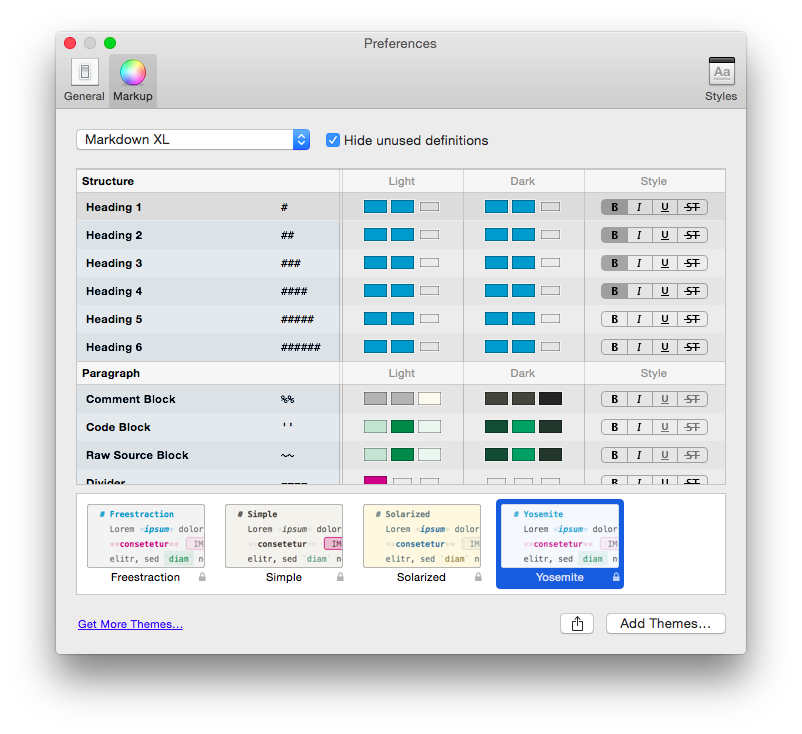
Task: Toggle strikethrough for Heading 5
Action: click(692, 319)
